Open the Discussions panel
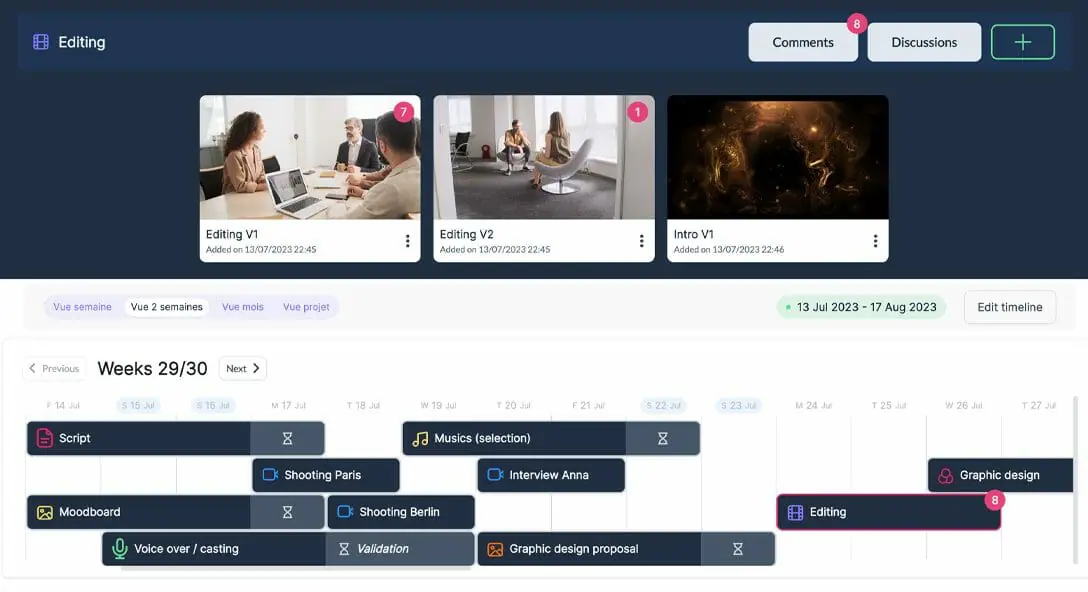The width and height of the screenshot is (1088, 592). point(923,41)
